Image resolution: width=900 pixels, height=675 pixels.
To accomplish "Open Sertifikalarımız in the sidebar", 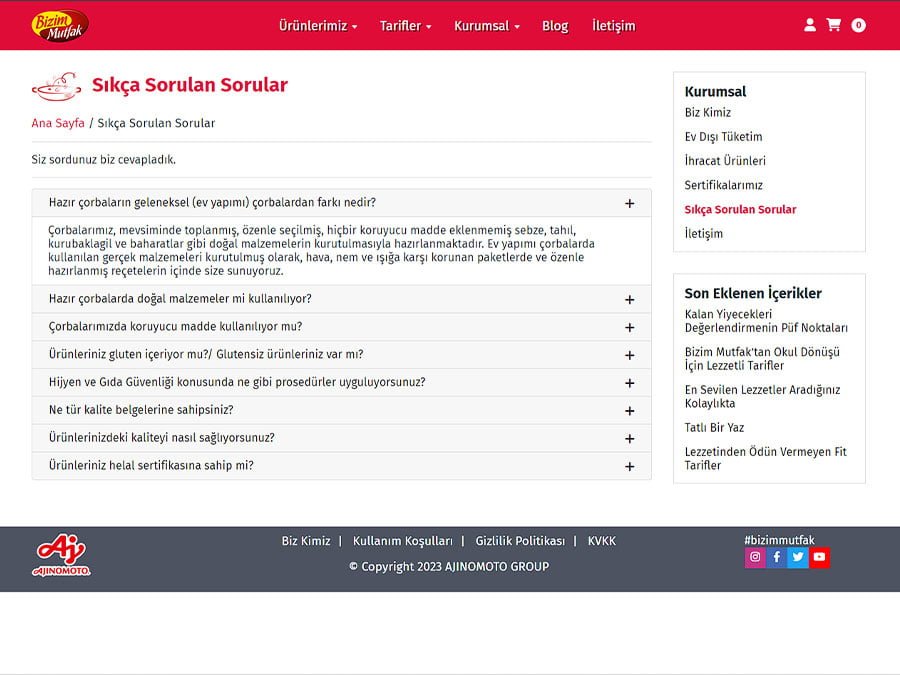I will coord(723,185).
